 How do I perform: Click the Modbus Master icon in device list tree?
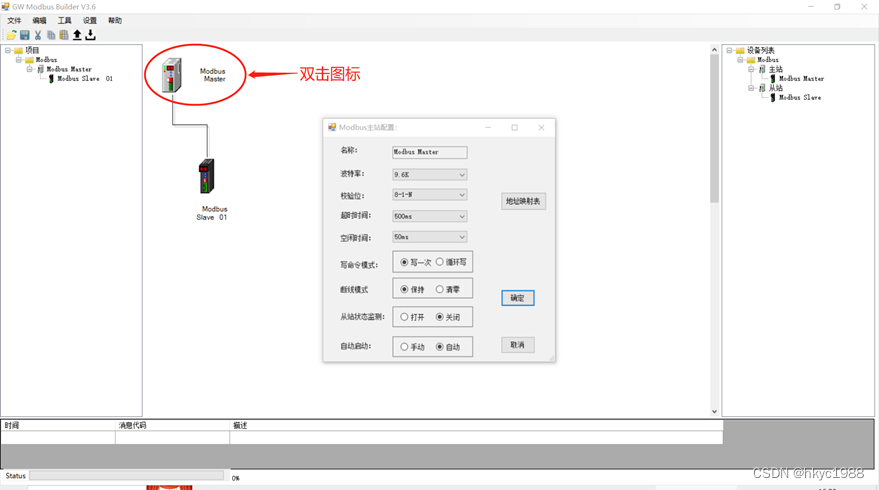[x=772, y=78]
